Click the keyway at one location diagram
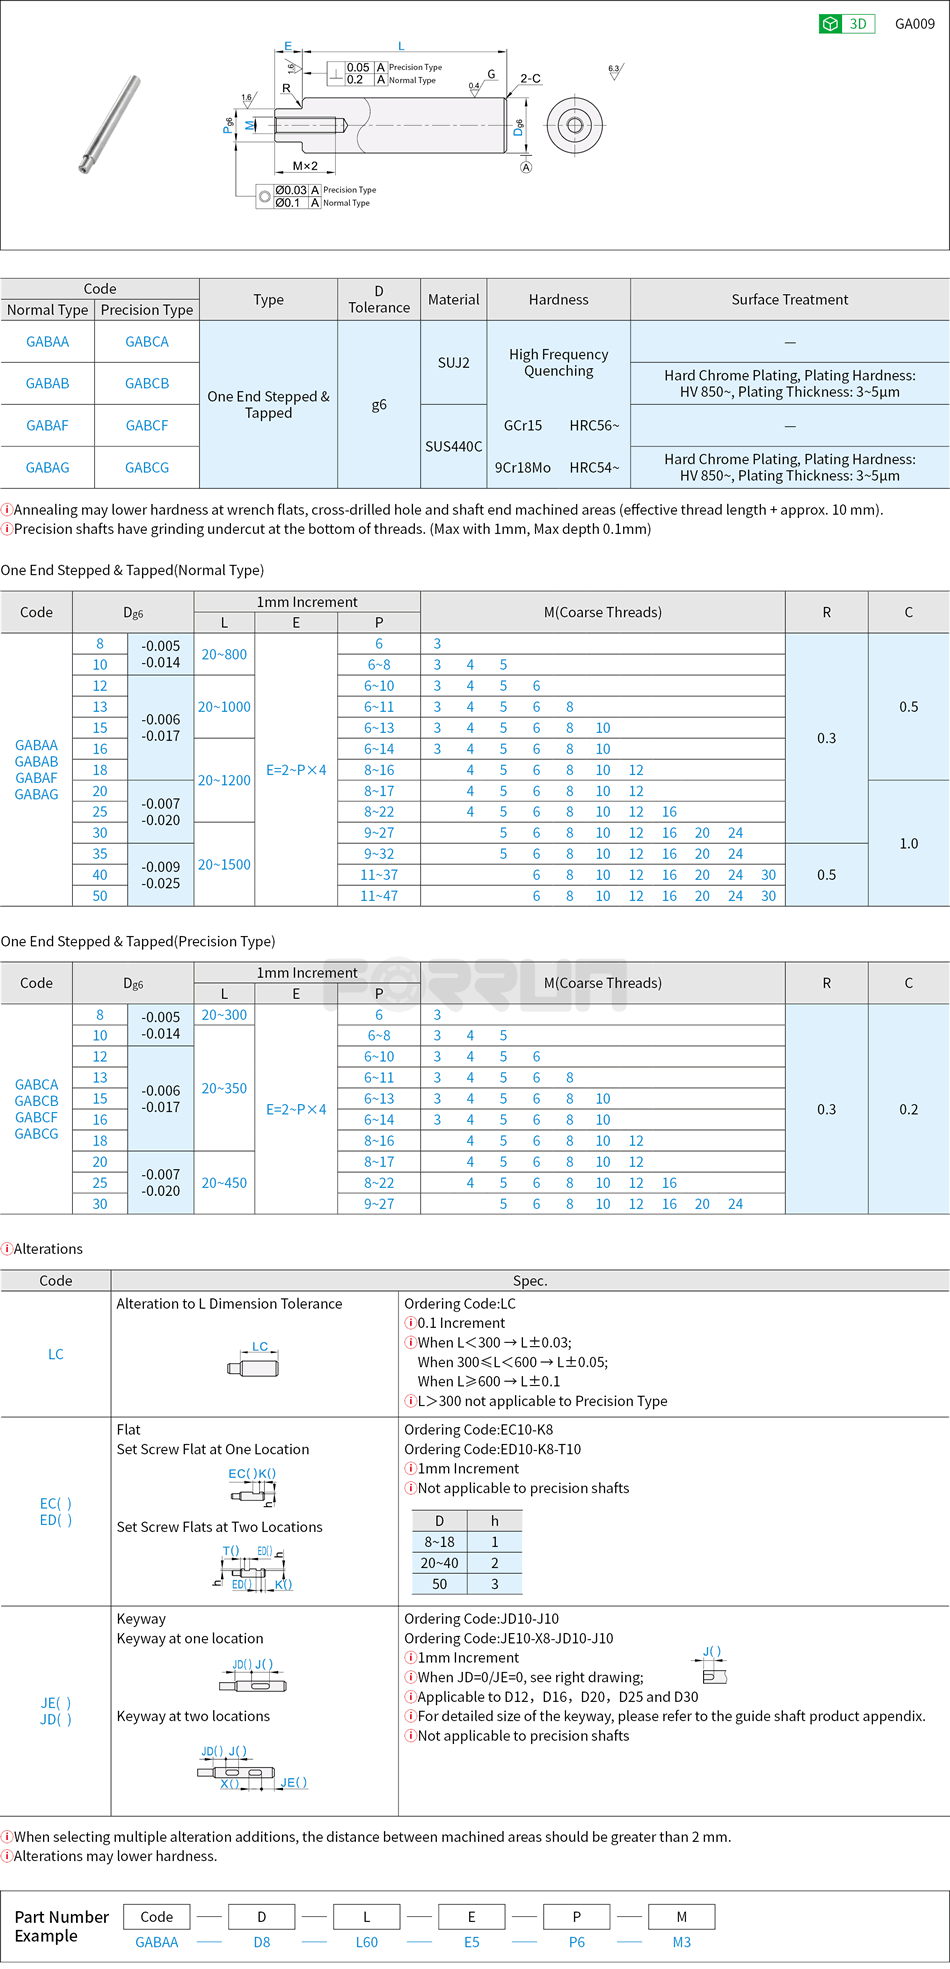 pyautogui.click(x=253, y=1676)
